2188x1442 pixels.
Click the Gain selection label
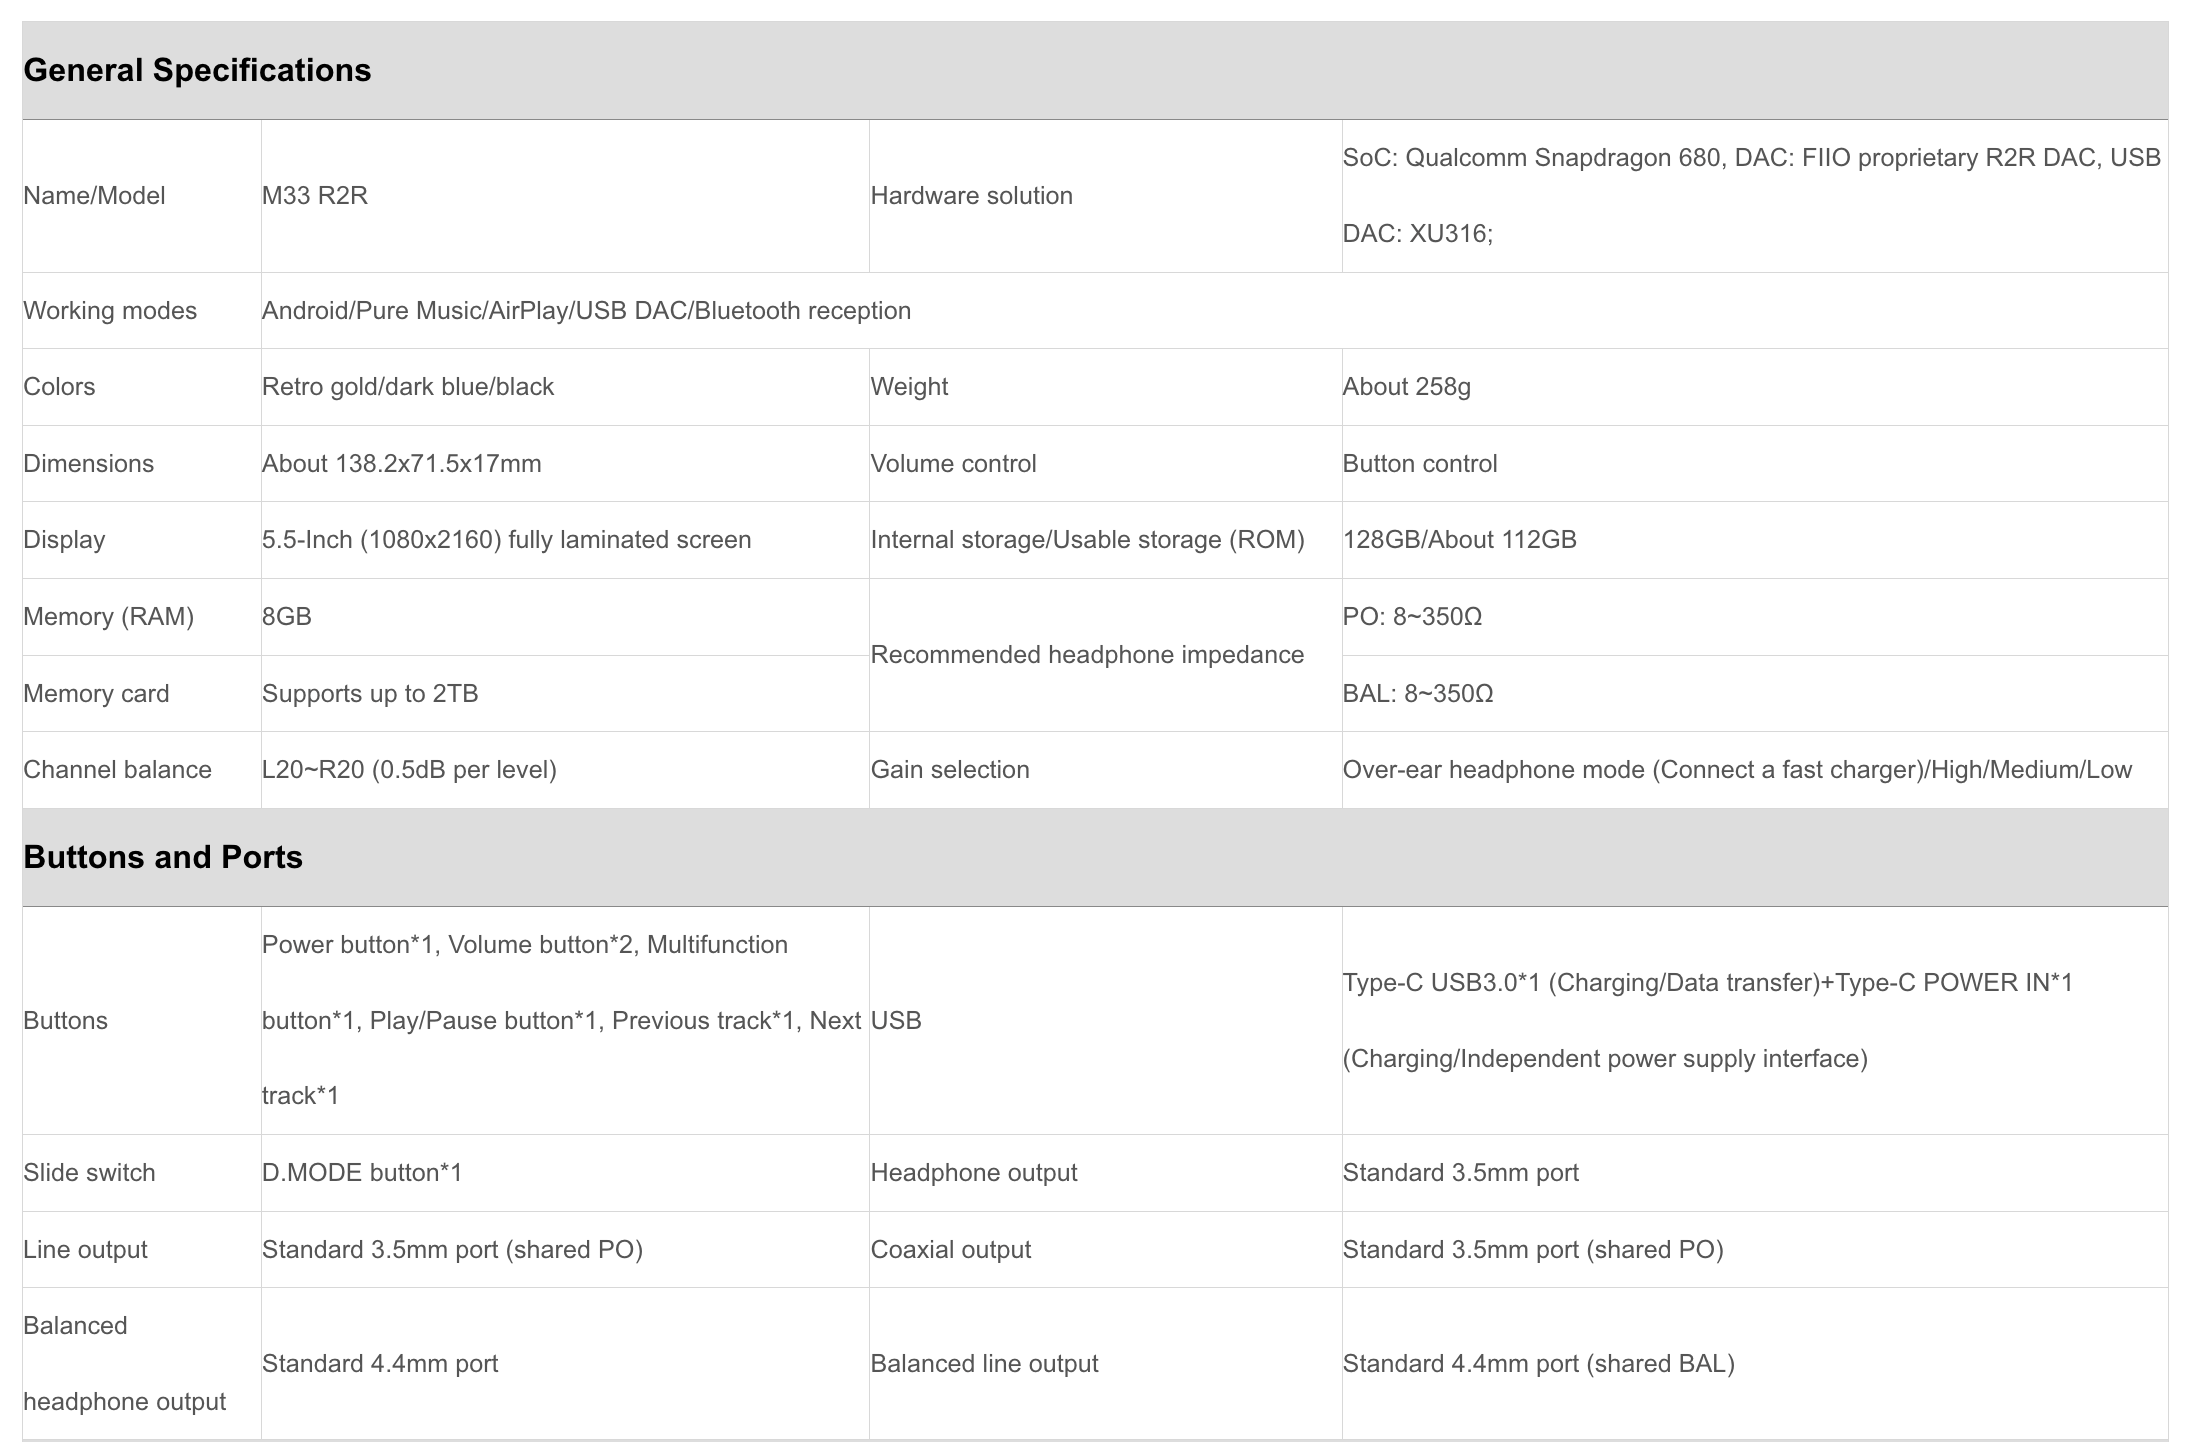[x=950, y=770]
